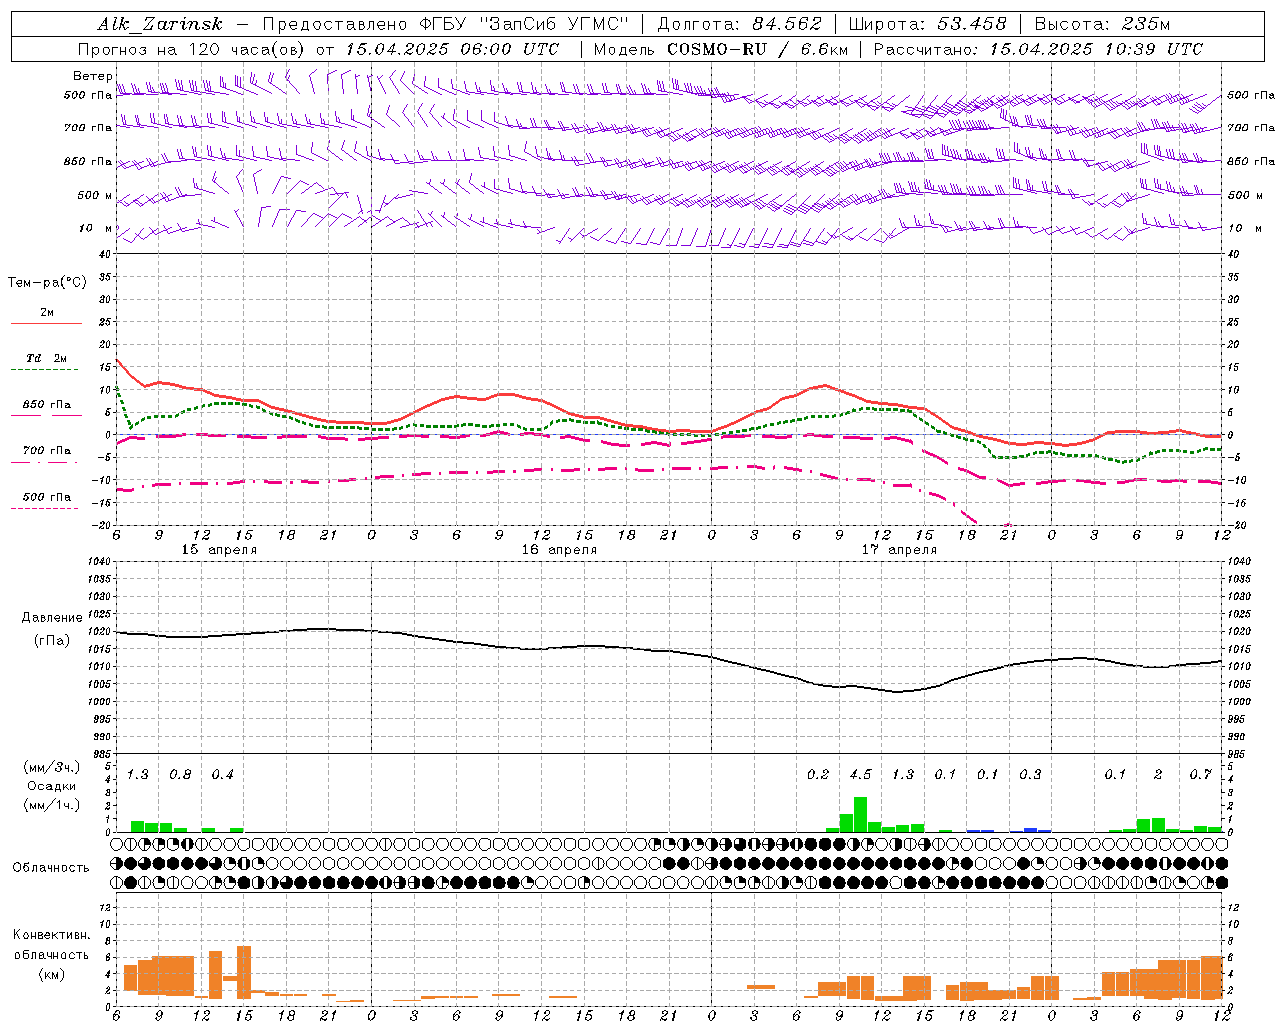
Task: Select the 0.8 precipitation value
Action: 180,774
